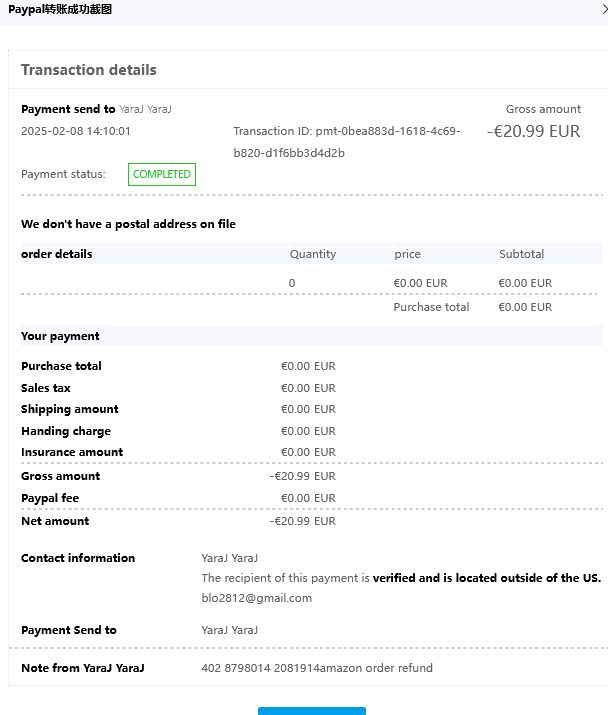Click the Paypal fee row label

tap(50, 498)
